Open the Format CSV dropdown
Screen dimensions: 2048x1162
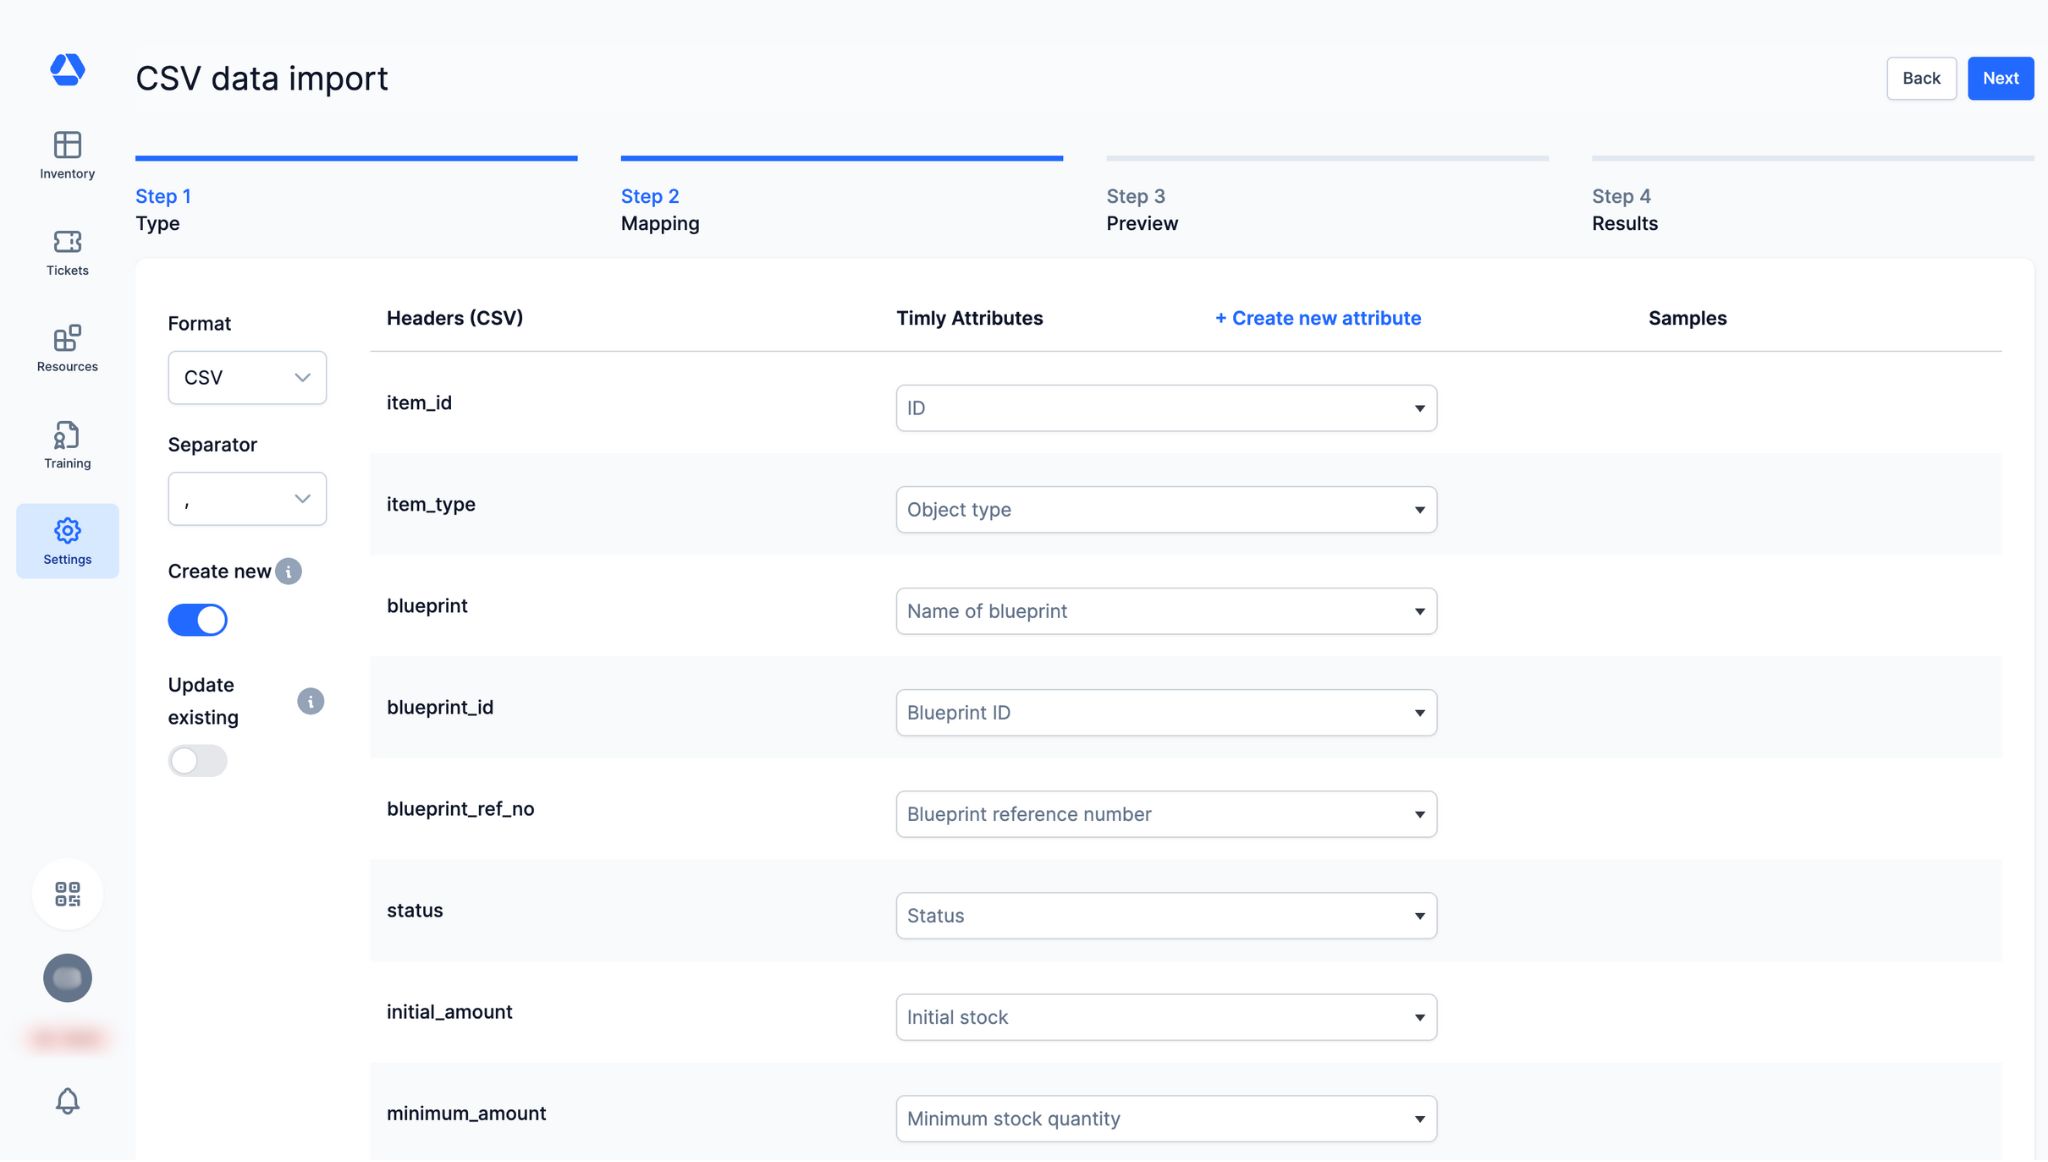247,378
